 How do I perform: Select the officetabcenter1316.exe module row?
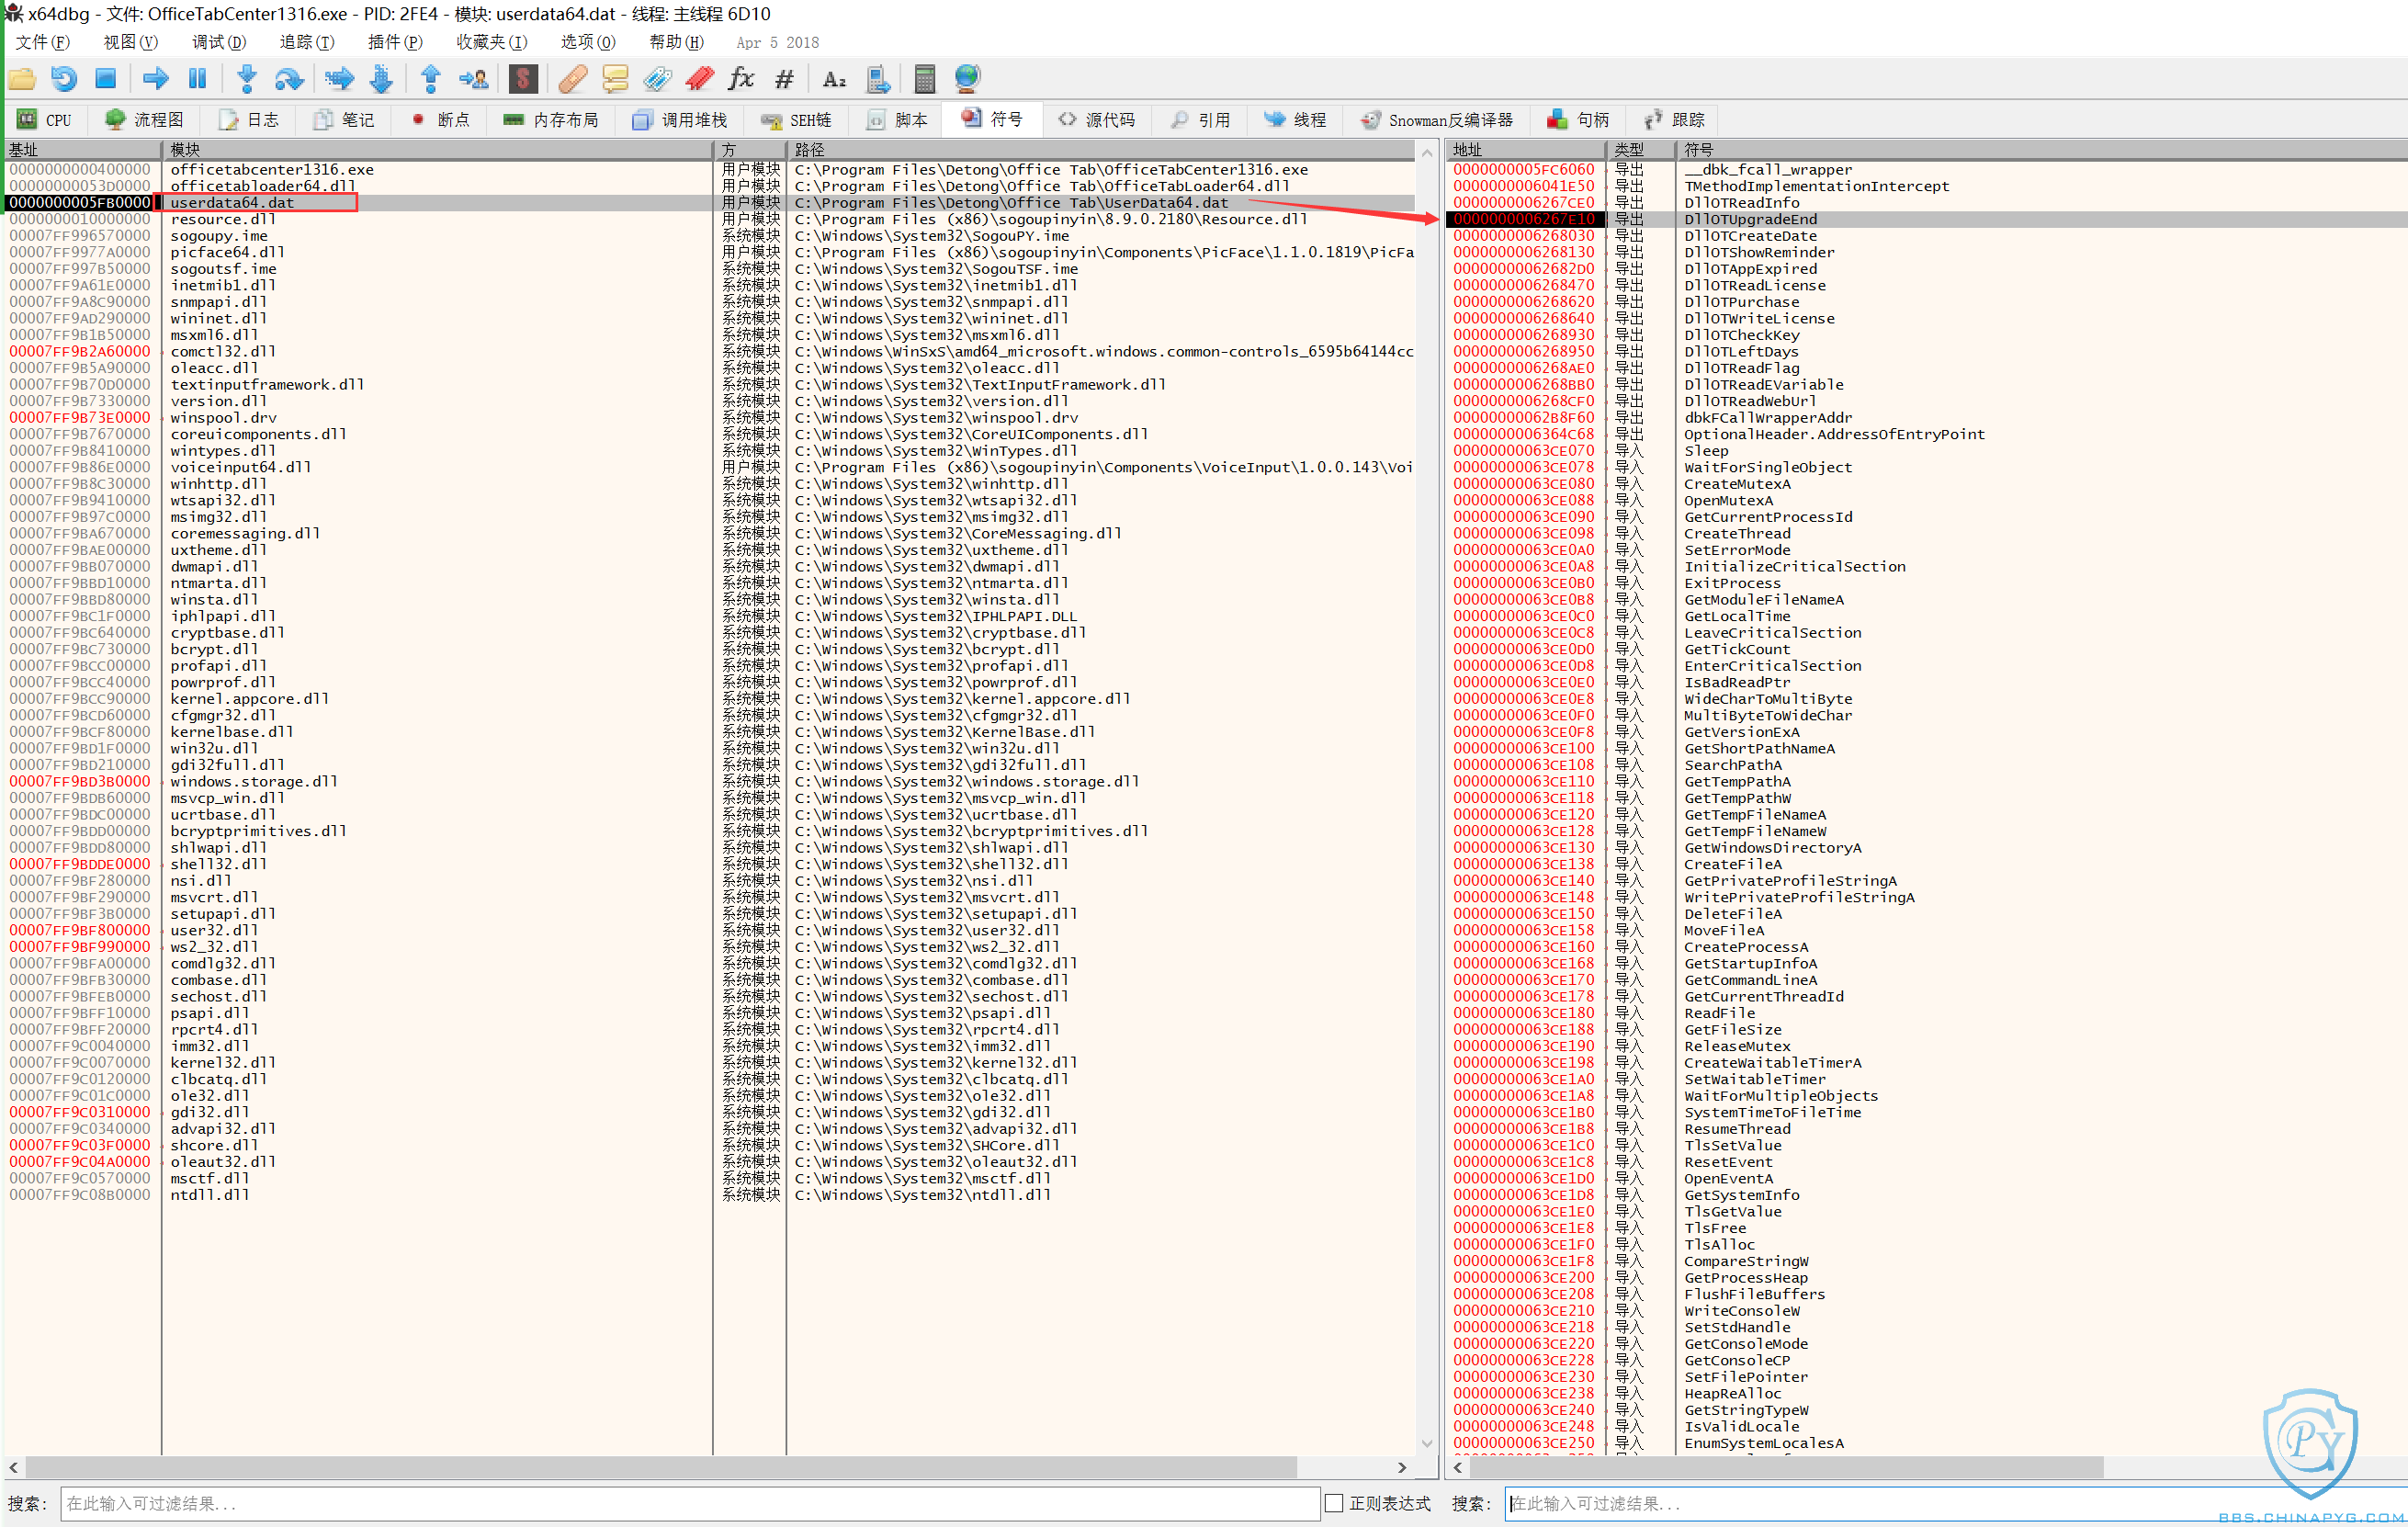point(709,170)
